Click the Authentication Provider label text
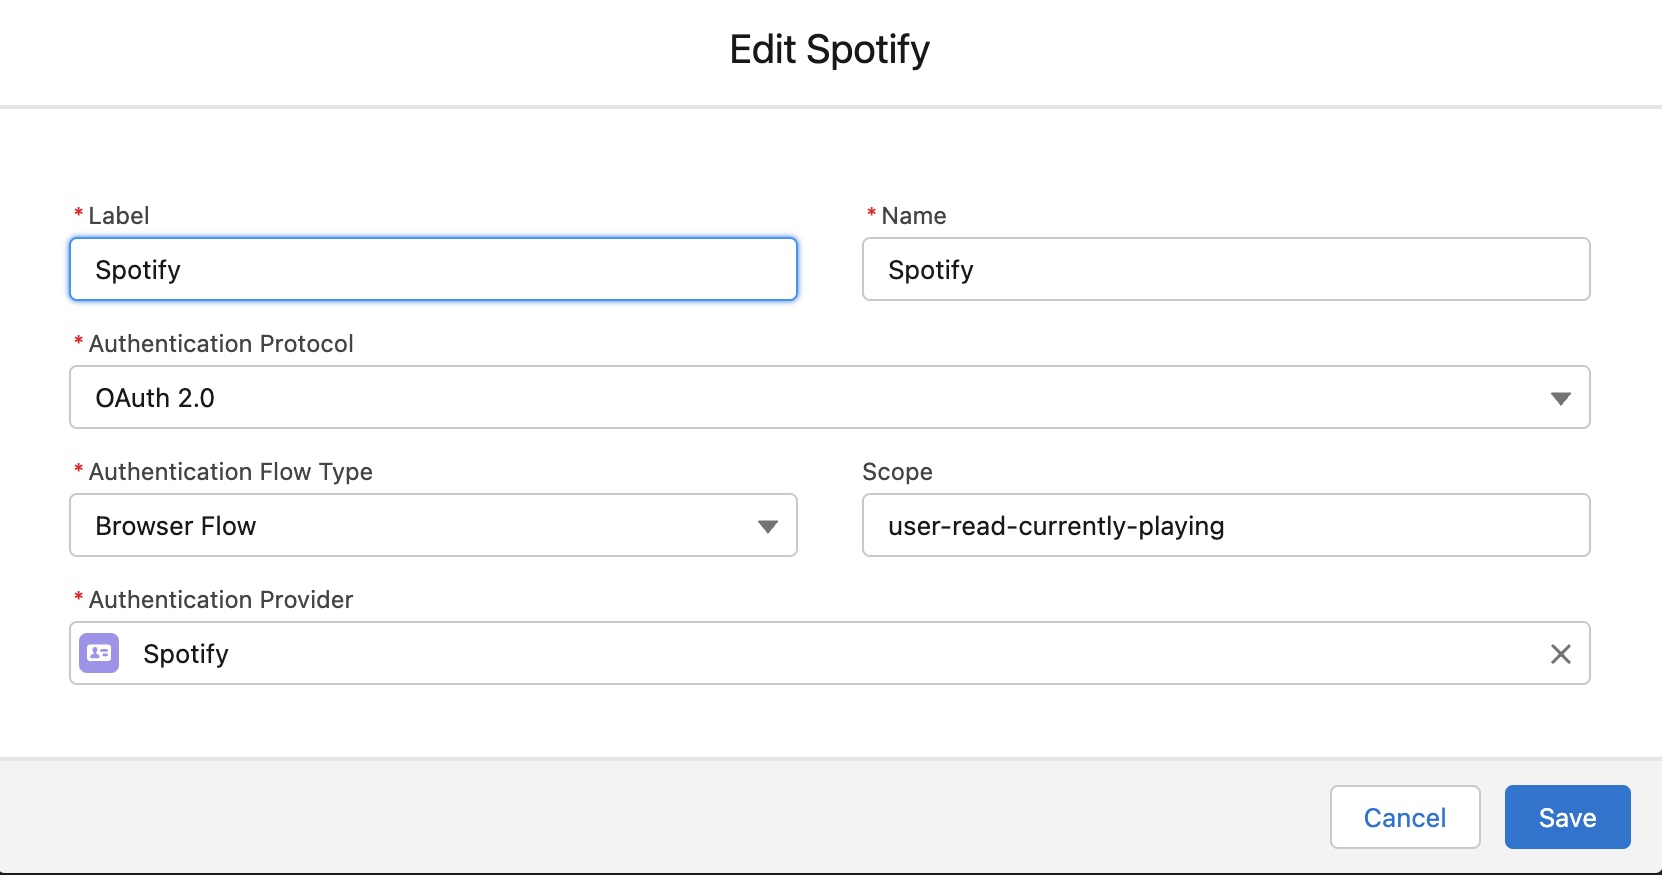This screenshot has width=1662, height=875. coord(221,600)
